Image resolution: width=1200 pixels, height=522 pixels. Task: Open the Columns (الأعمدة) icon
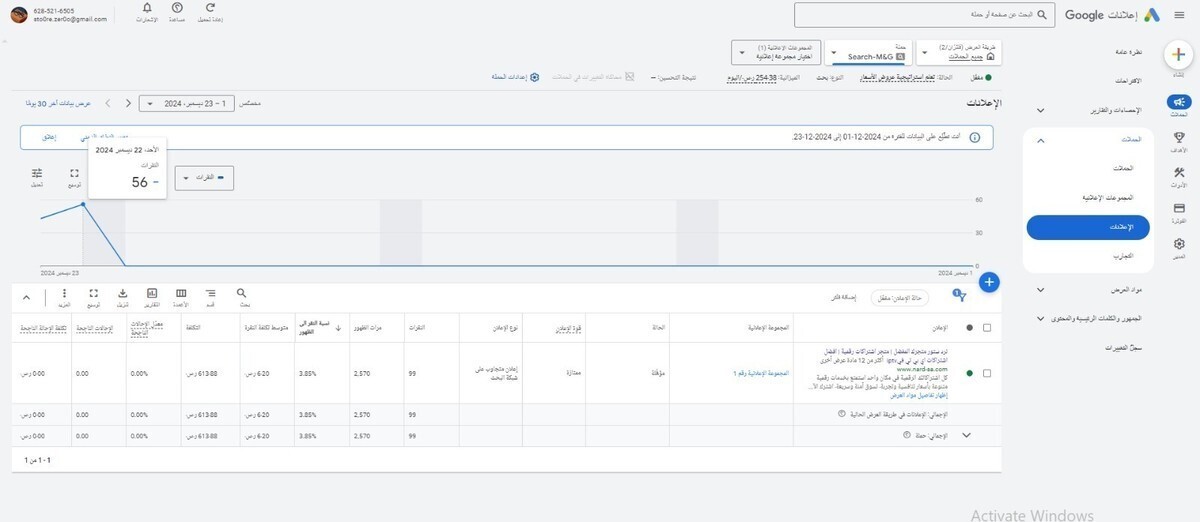coord(181,295)
